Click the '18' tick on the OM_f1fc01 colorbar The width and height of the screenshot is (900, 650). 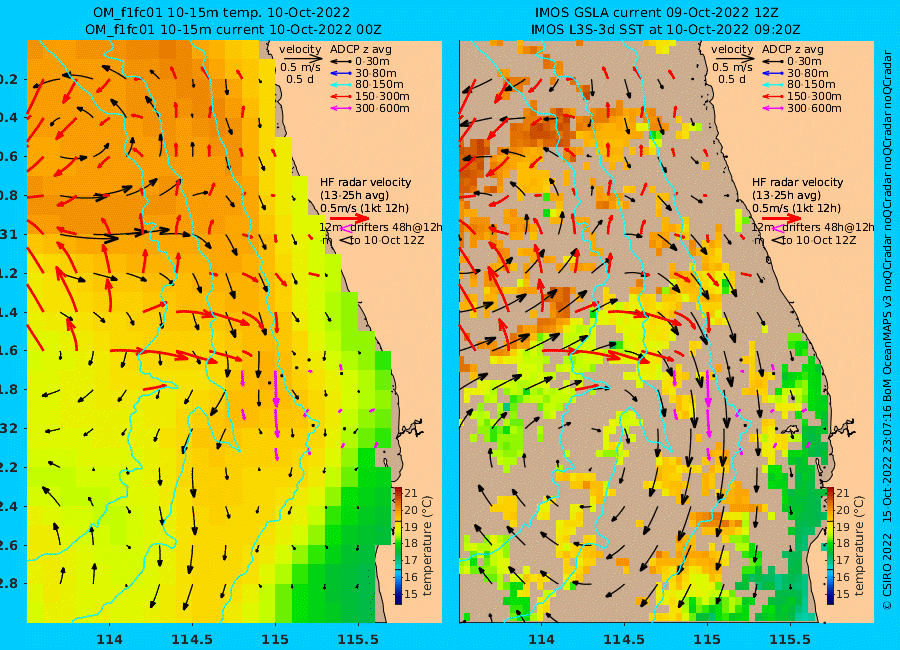tap(411, 543)
